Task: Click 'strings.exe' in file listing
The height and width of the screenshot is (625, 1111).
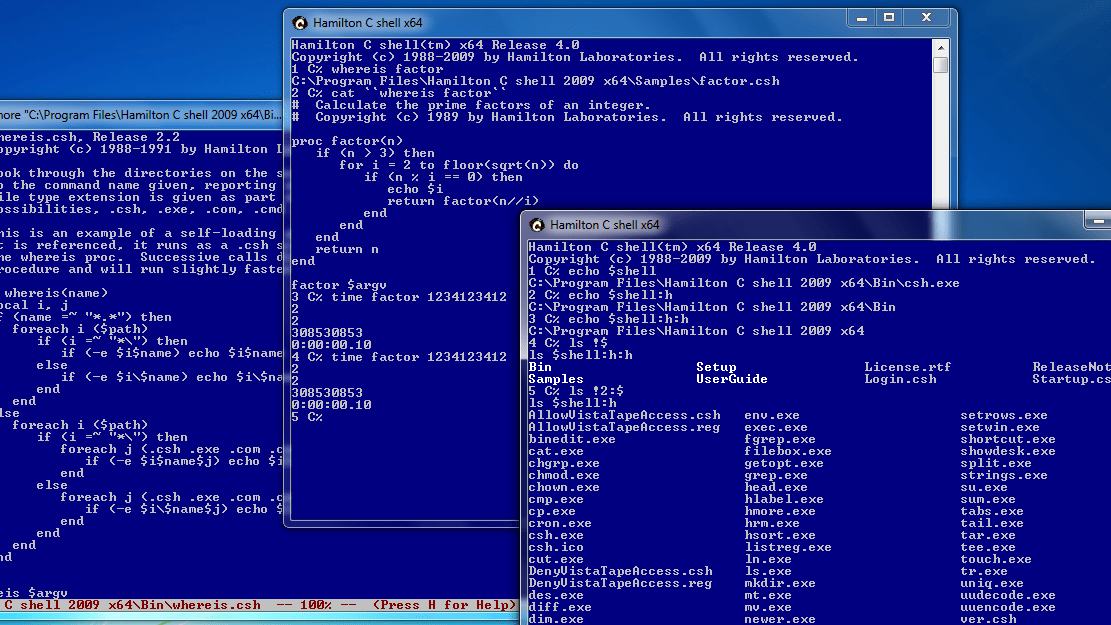Action: pos(1003,475)
